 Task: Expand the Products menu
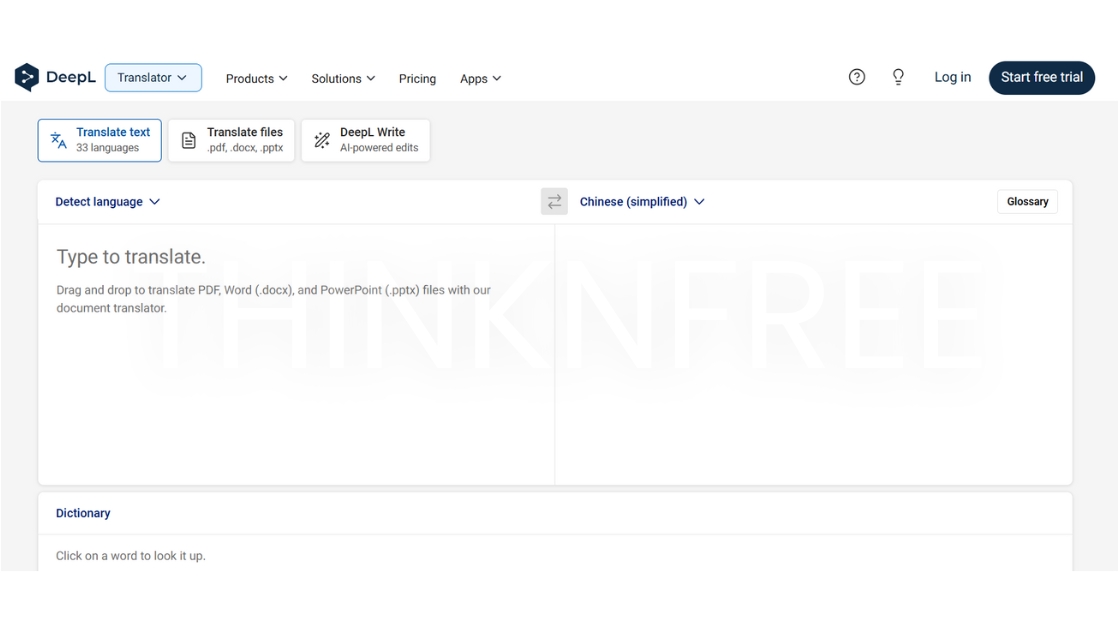256,79
